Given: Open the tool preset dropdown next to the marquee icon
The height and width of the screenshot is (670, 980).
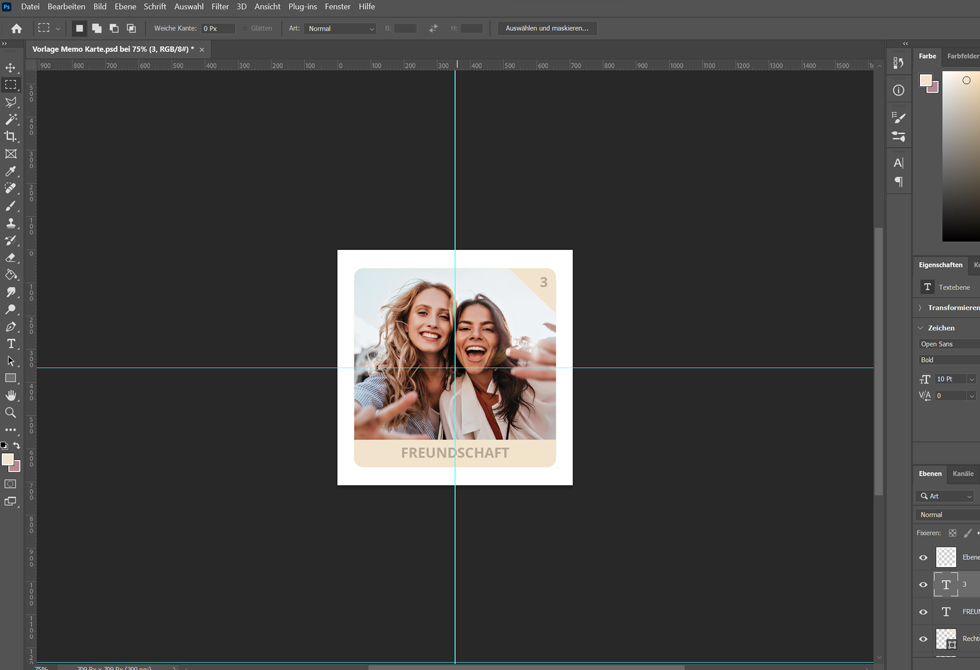Looking at the screenshot, I should coord(58,29).
